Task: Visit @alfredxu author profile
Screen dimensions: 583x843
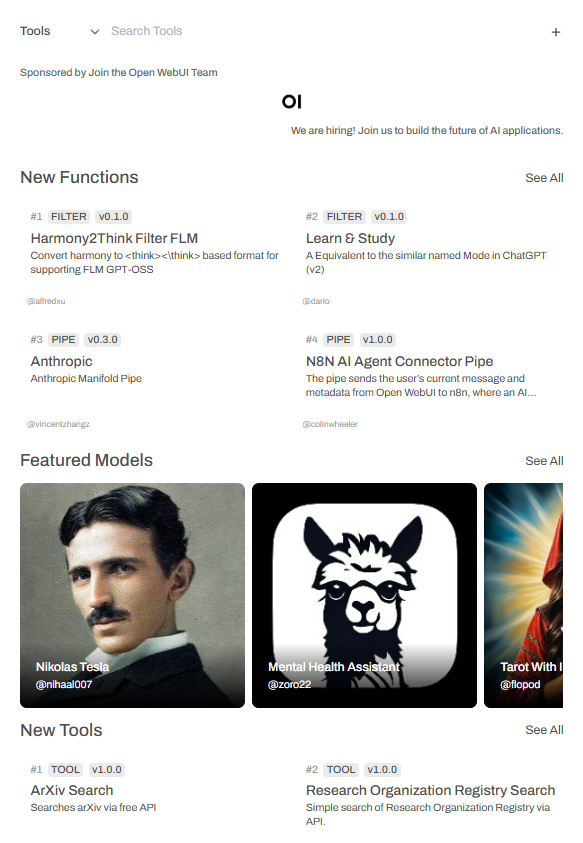Action: (46, 301)
